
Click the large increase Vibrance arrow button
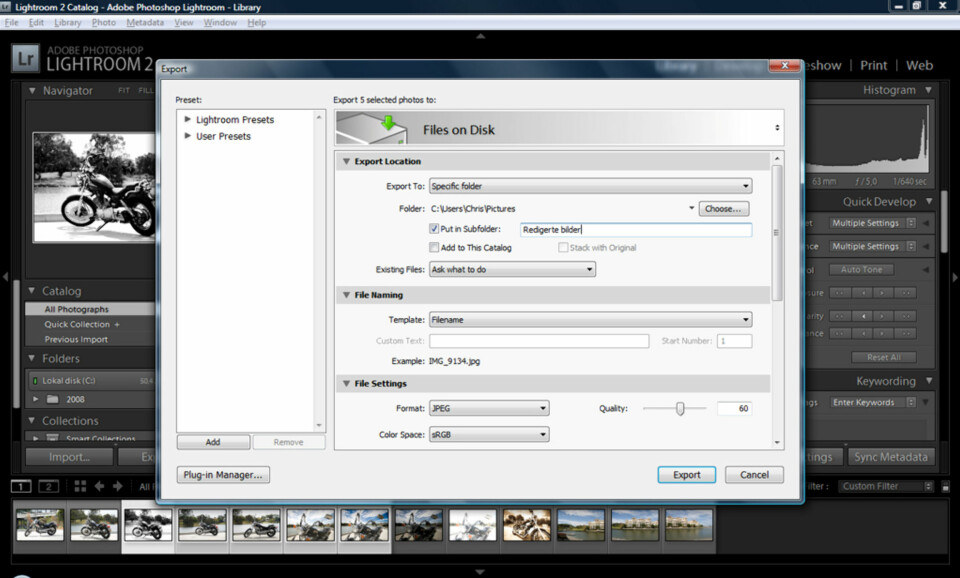click(906, 333)
